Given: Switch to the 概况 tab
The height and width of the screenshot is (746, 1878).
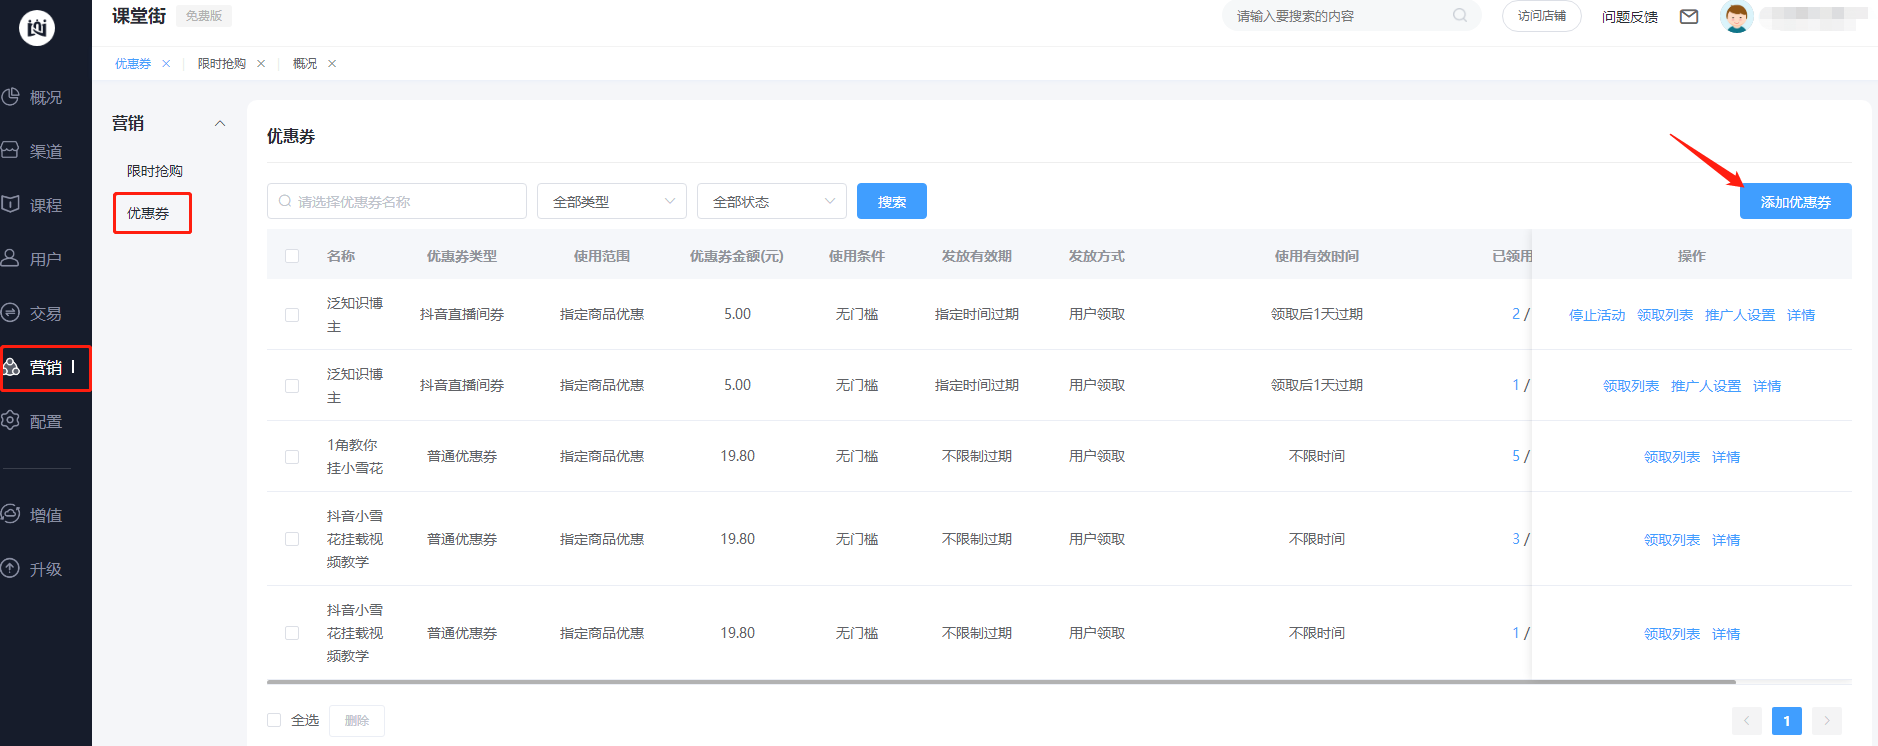Looking at the screenshot, I should pyautogui.click(x=305, y=63).
